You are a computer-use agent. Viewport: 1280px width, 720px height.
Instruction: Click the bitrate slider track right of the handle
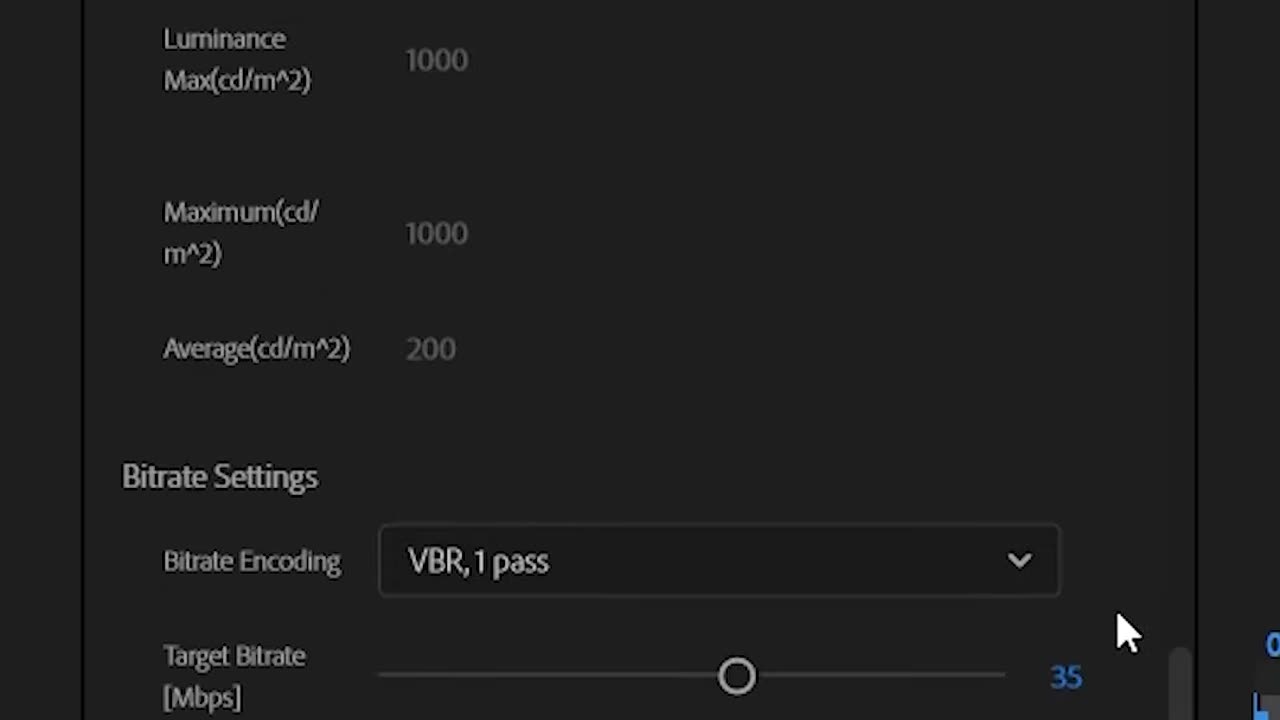click(x=881, y=676)
